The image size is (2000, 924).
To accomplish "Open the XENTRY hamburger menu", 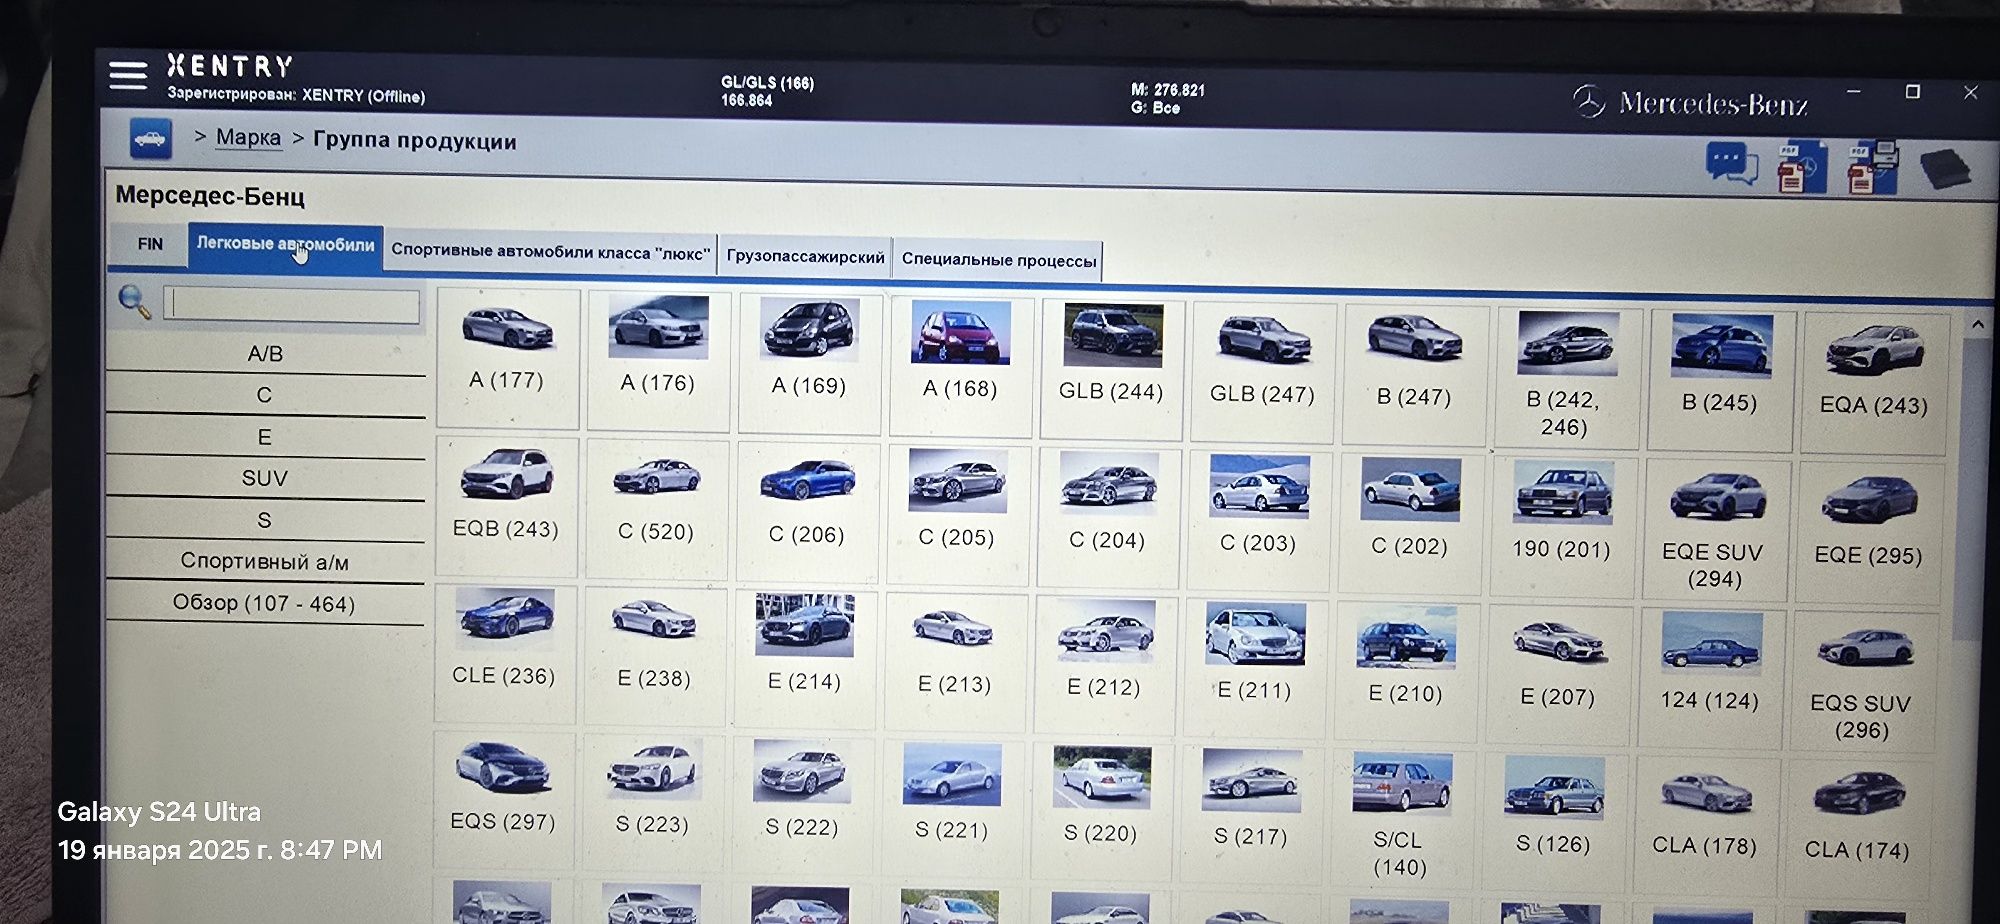I will (x=128, y=75).
